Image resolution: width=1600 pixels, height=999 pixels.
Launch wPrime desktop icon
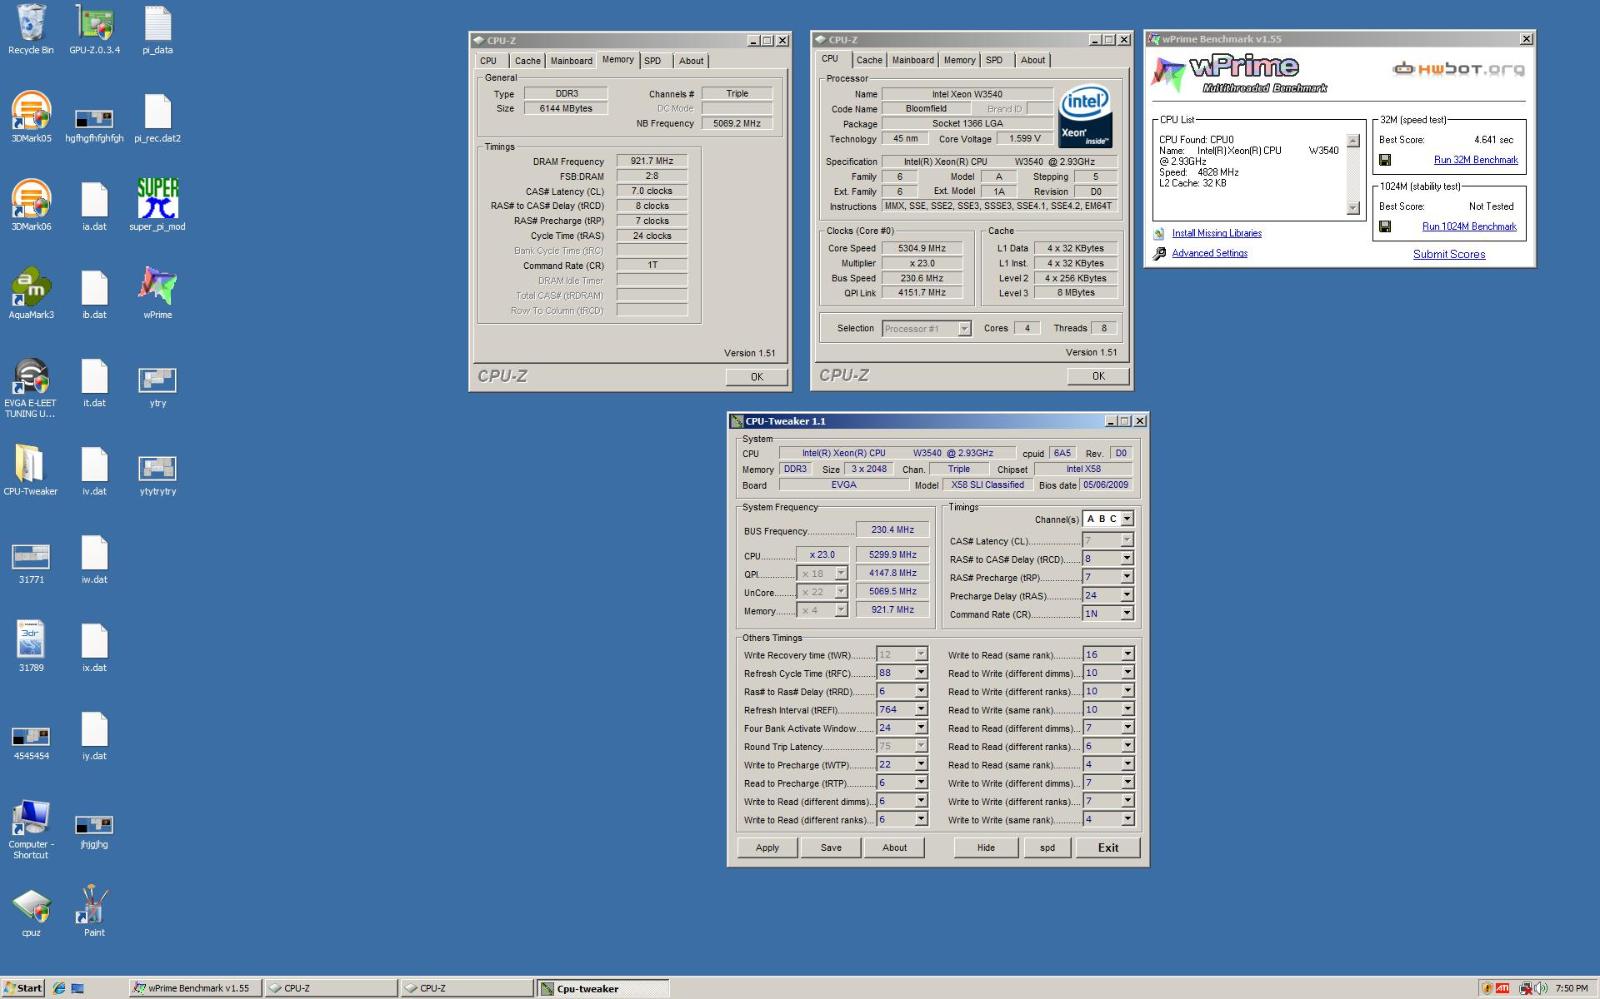157,292
